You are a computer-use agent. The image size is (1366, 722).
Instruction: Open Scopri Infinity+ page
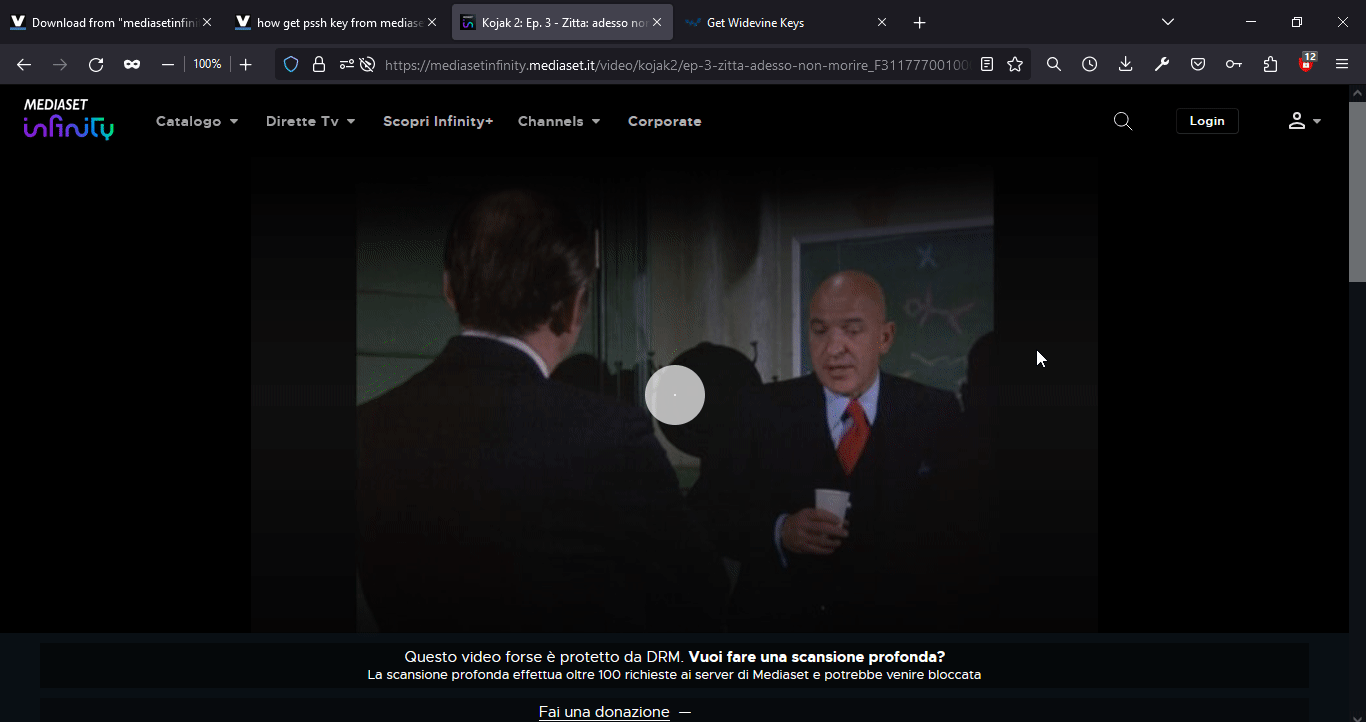[x=438, y=121]
